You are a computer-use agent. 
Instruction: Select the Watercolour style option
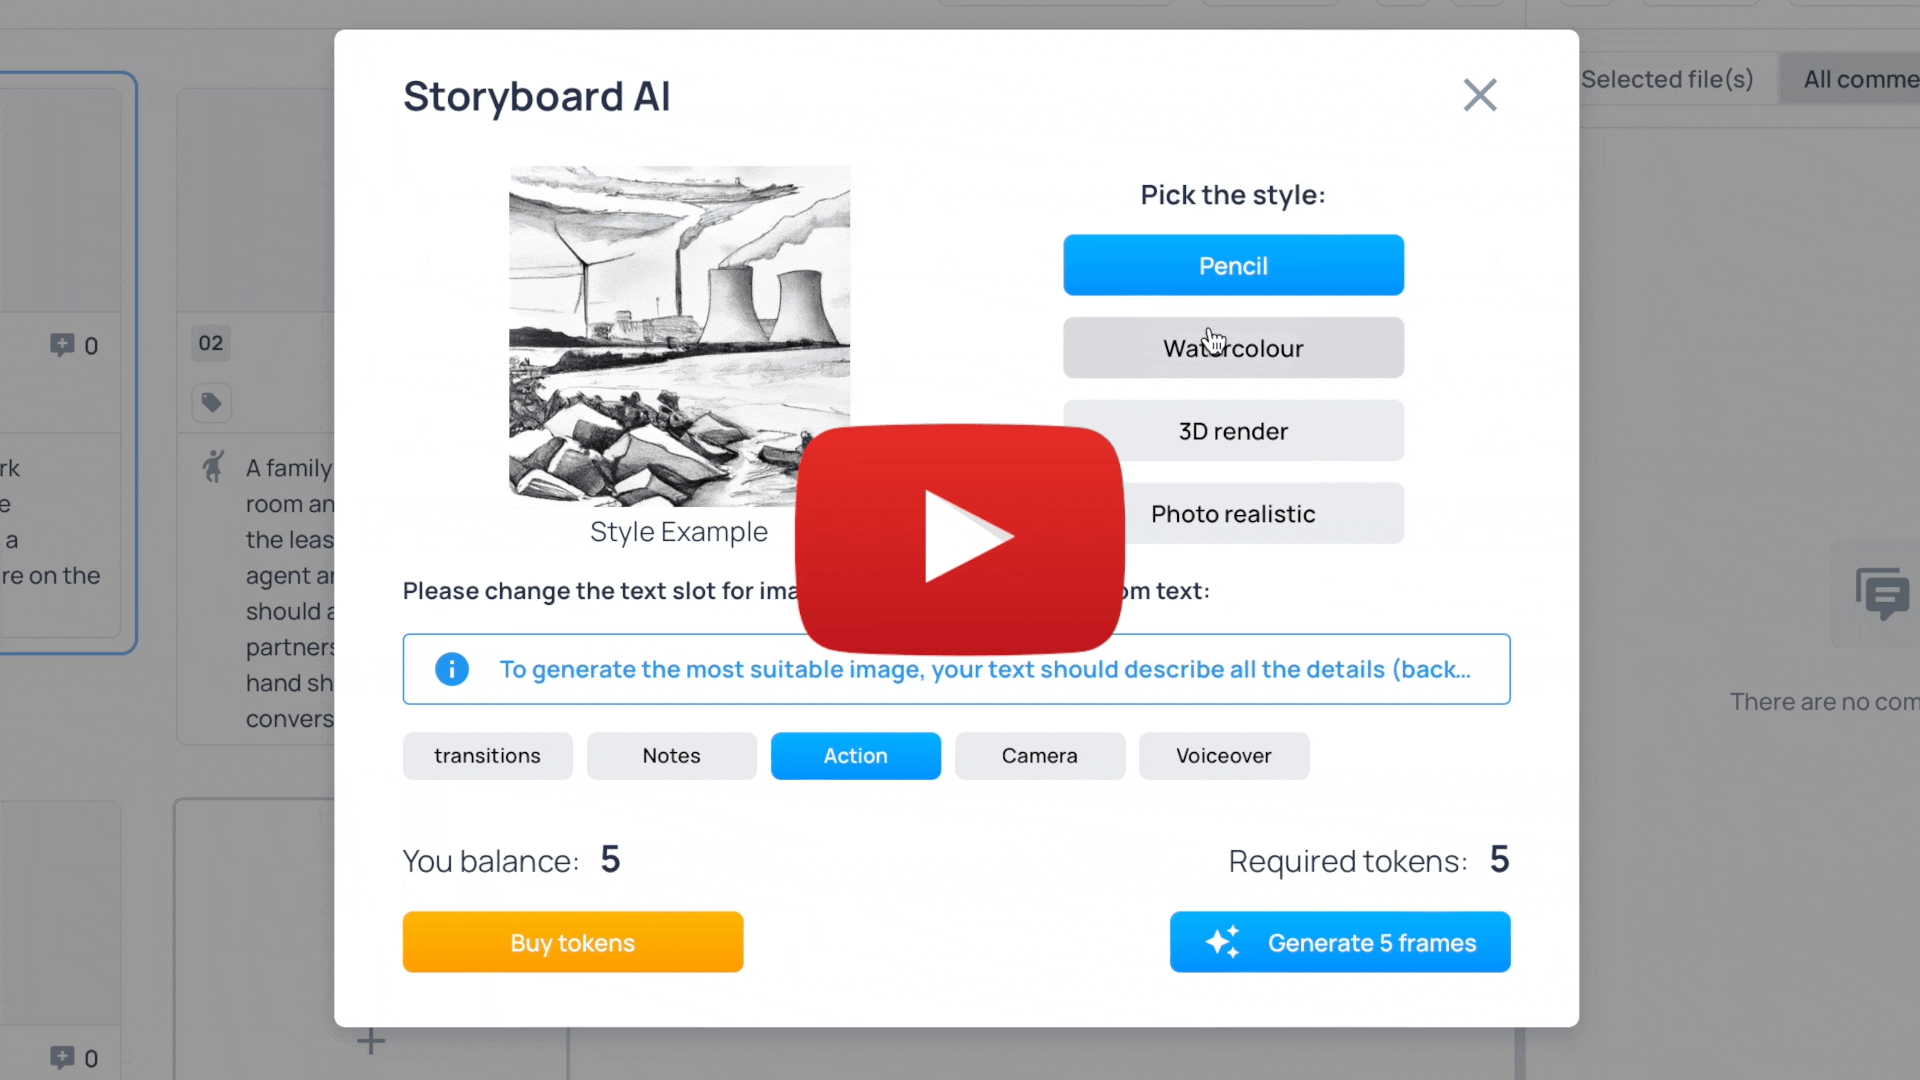click(x=1233, y=348)
